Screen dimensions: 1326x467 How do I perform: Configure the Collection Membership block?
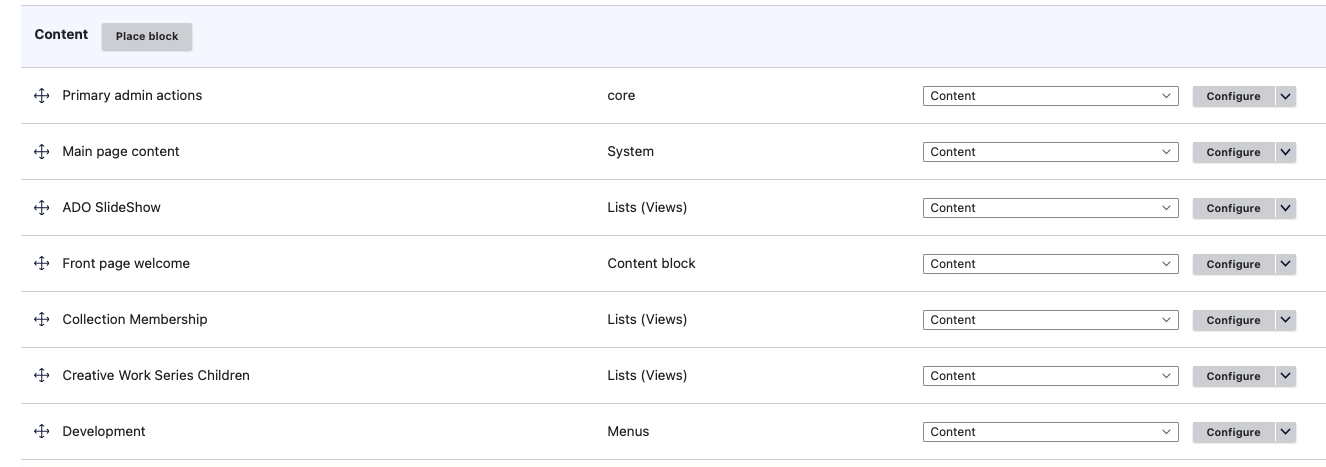click(x=1233, y=320)
